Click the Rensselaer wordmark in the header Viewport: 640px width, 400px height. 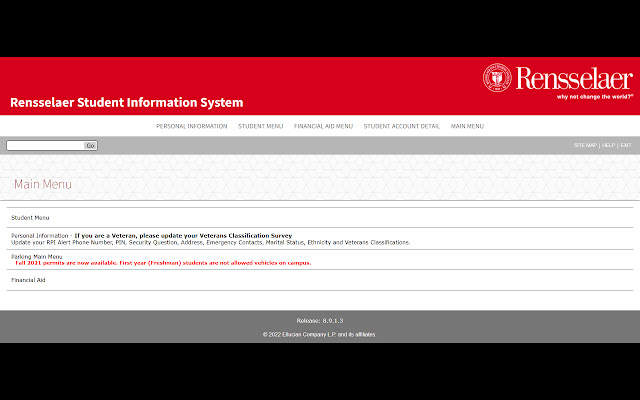coord(574,78)
